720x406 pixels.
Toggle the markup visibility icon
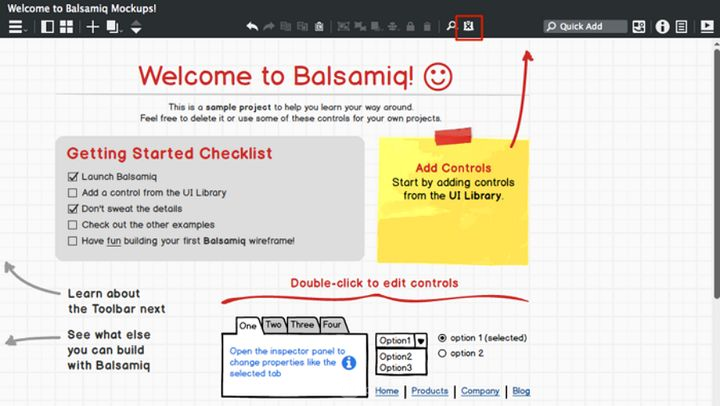468,26
